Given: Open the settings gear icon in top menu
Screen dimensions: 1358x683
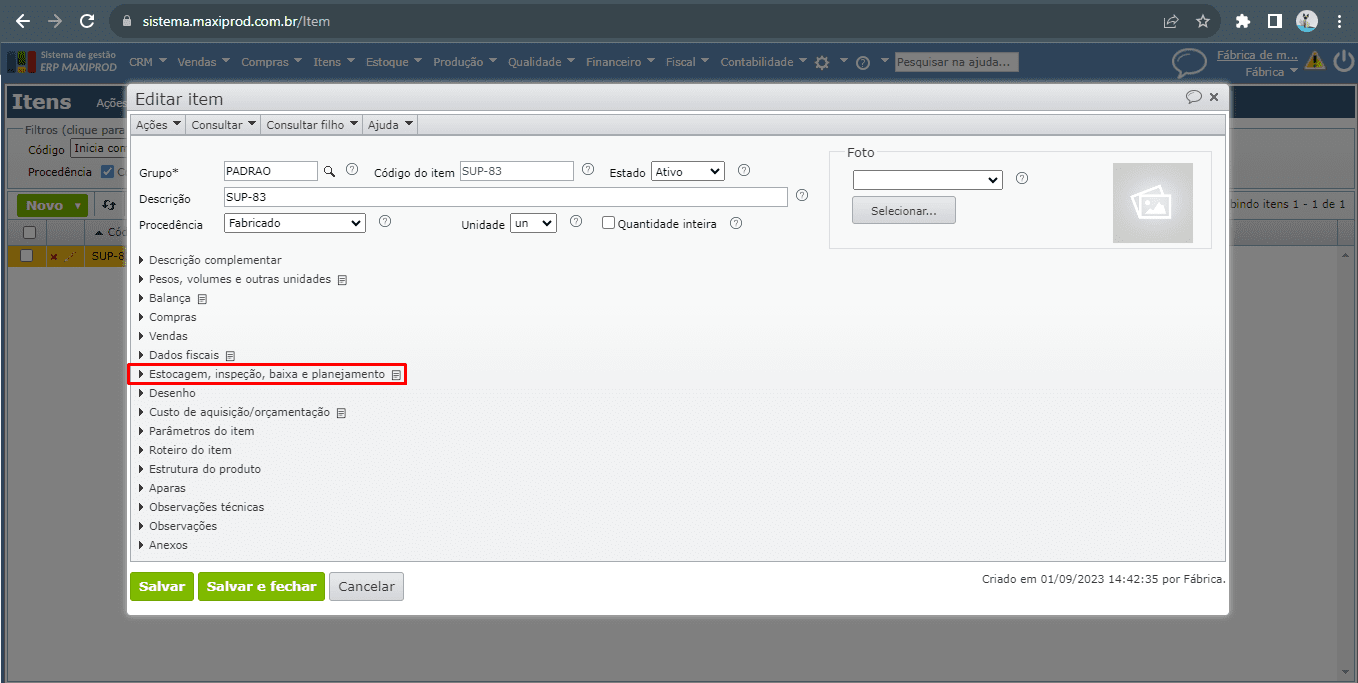Looking at the screenshot, I should click(822, 62).
